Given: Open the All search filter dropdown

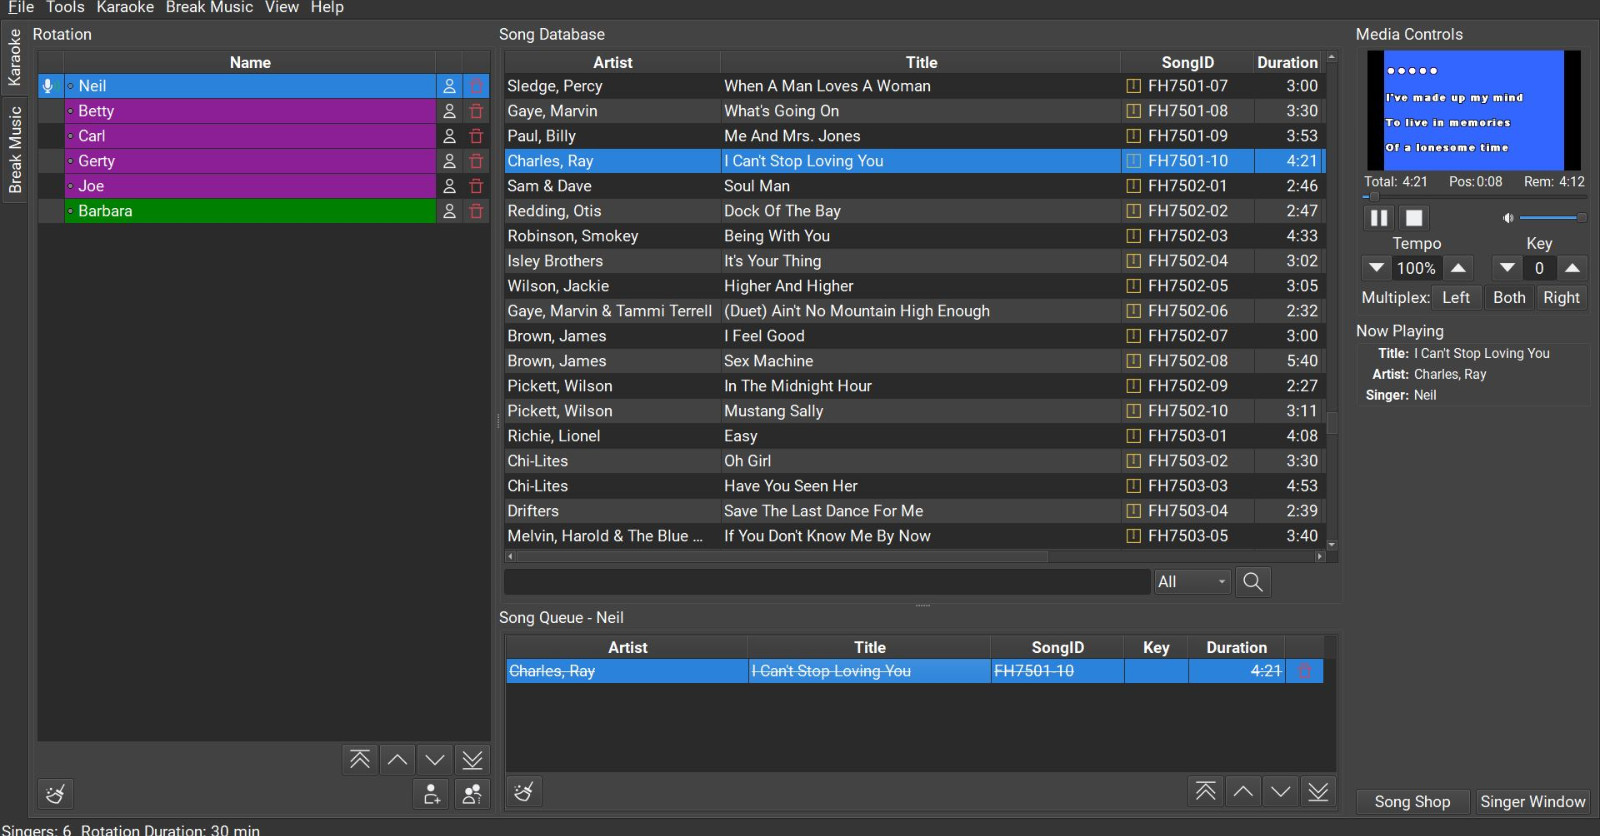Looking at the screenshot, I should 1192,582.
